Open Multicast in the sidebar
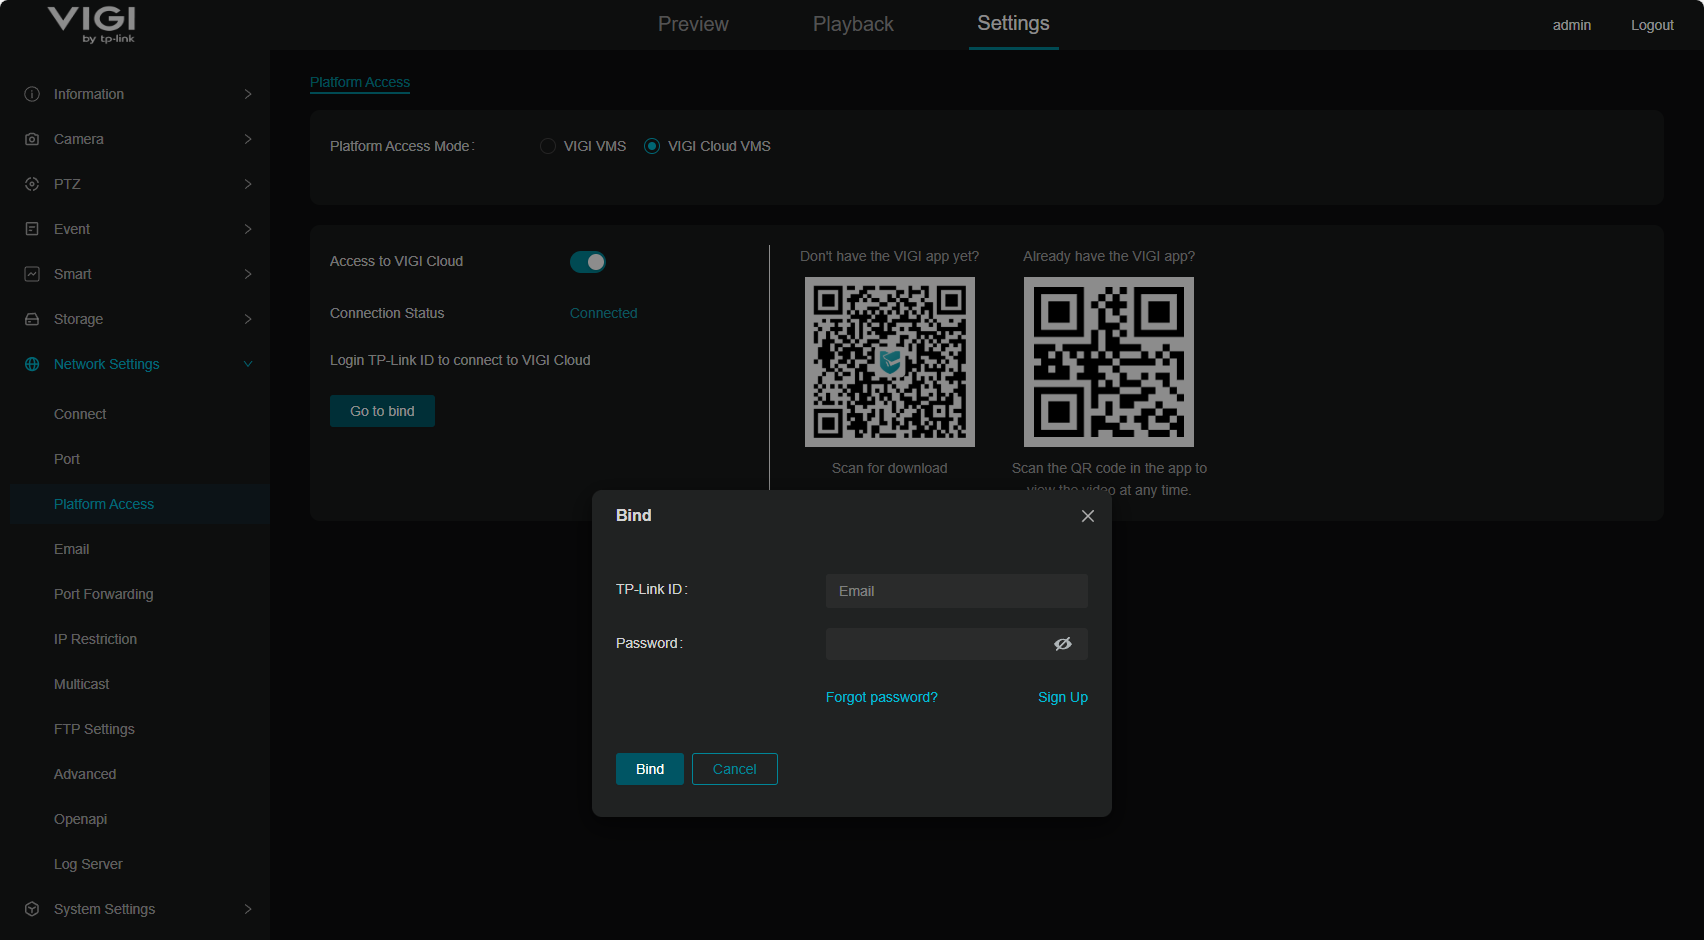 click(x=82, y=684)
